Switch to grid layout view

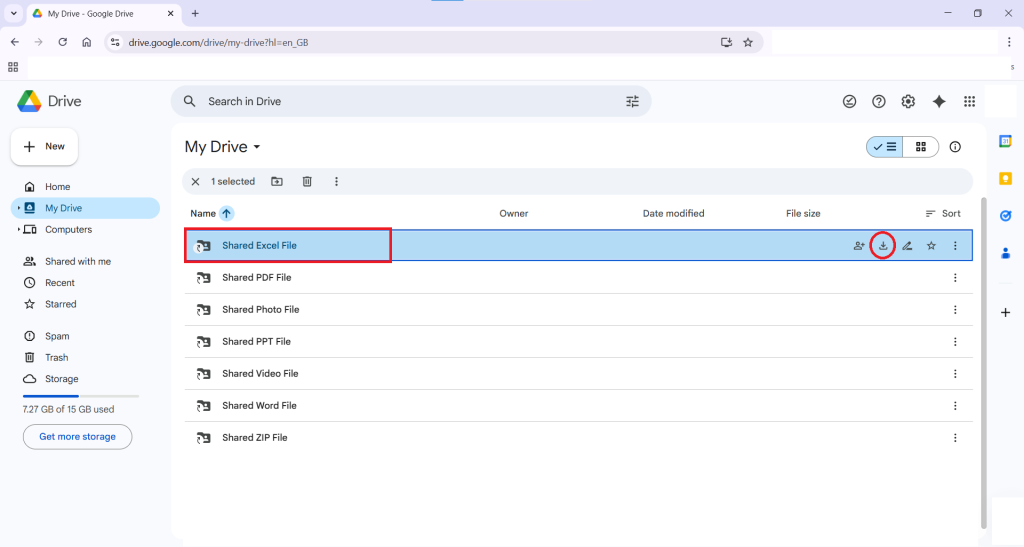coord(921,147)
